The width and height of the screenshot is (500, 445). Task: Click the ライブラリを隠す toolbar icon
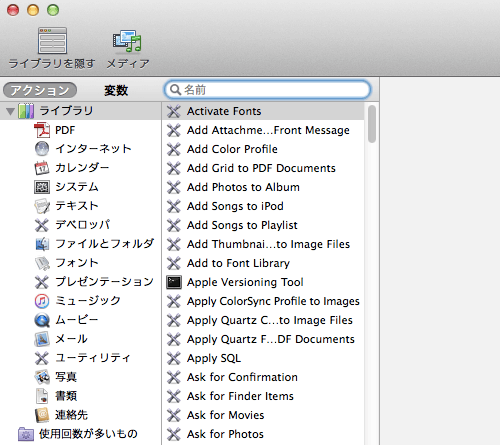coord(52,40)
